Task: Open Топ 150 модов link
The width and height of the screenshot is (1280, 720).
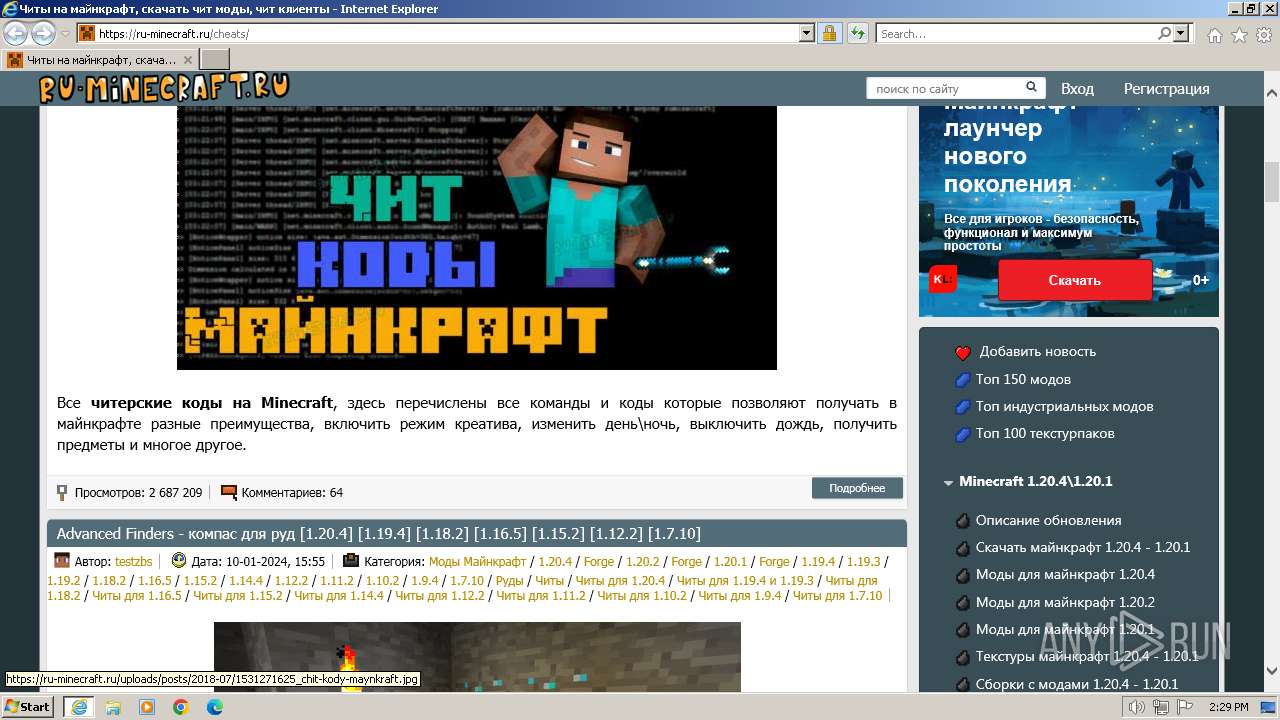Action: click(1023, 380)
